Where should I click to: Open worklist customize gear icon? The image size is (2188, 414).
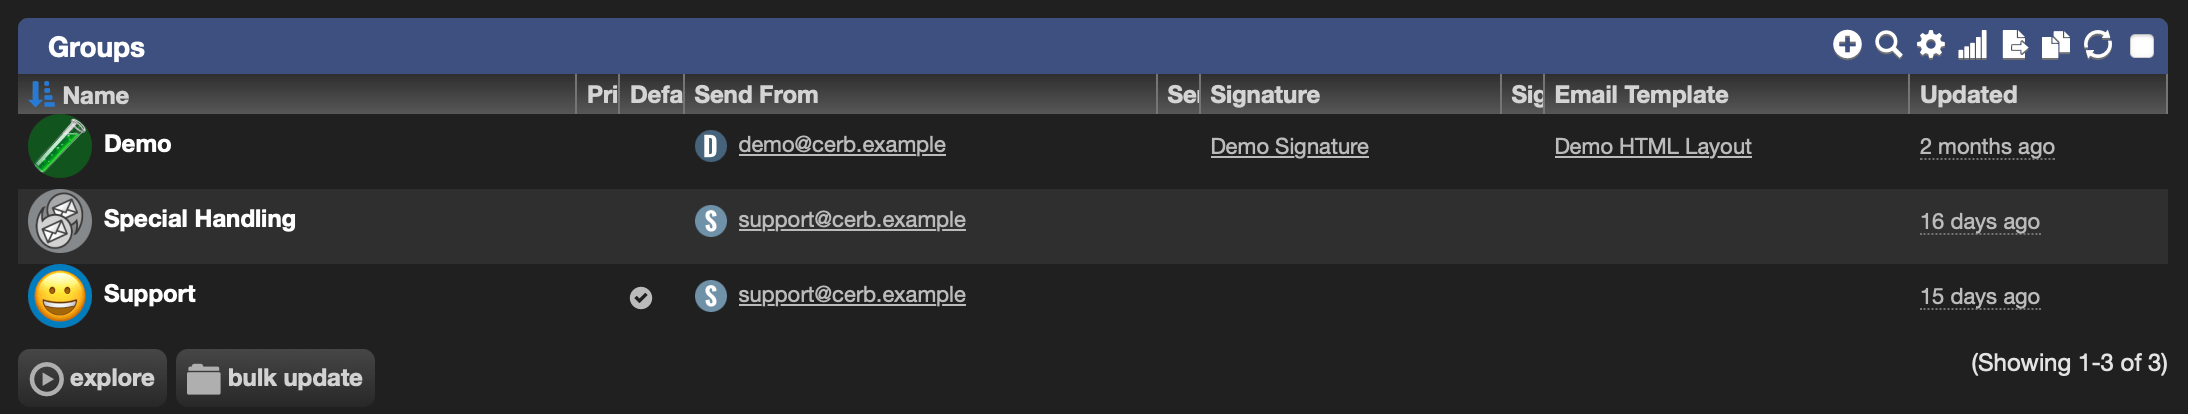pos(1930,45)
